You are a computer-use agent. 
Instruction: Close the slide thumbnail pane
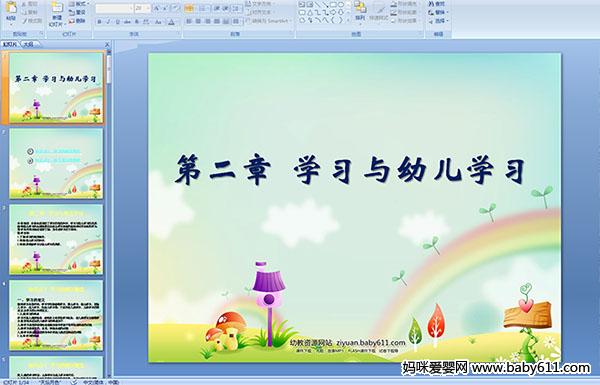click(x=108, y=45)
